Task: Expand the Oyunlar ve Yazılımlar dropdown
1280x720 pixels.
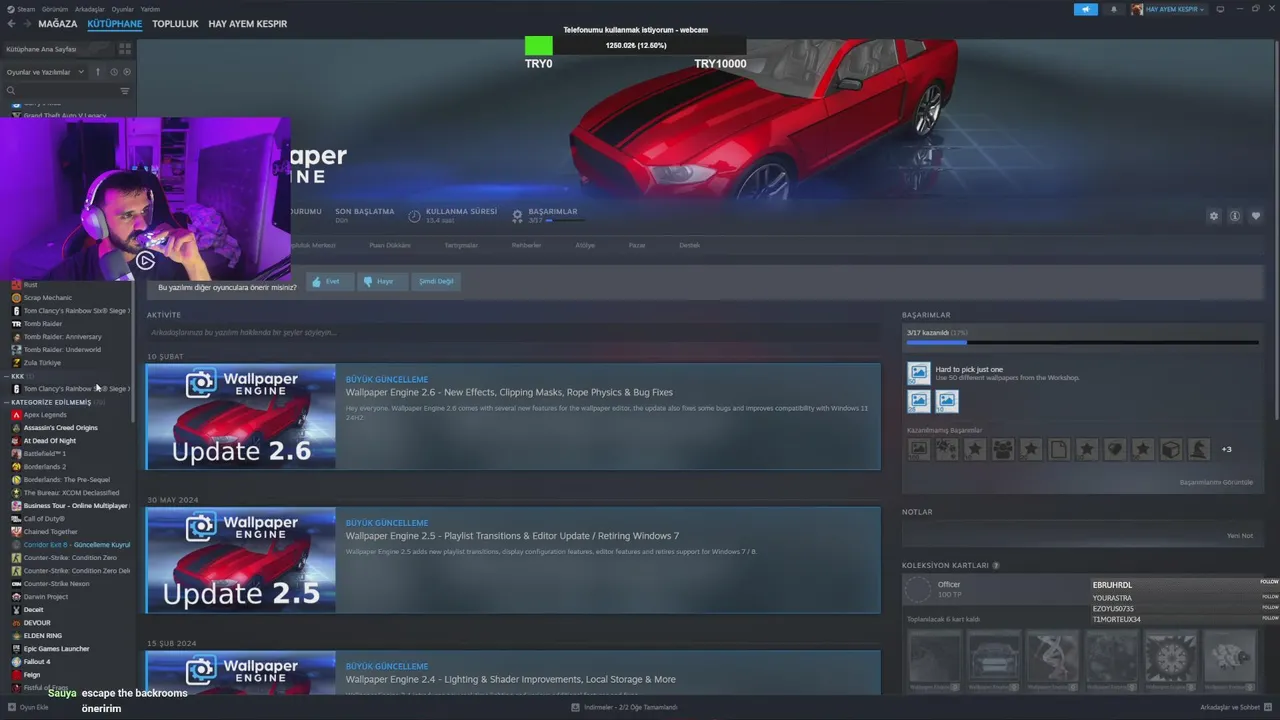Action: pos(43,72)
